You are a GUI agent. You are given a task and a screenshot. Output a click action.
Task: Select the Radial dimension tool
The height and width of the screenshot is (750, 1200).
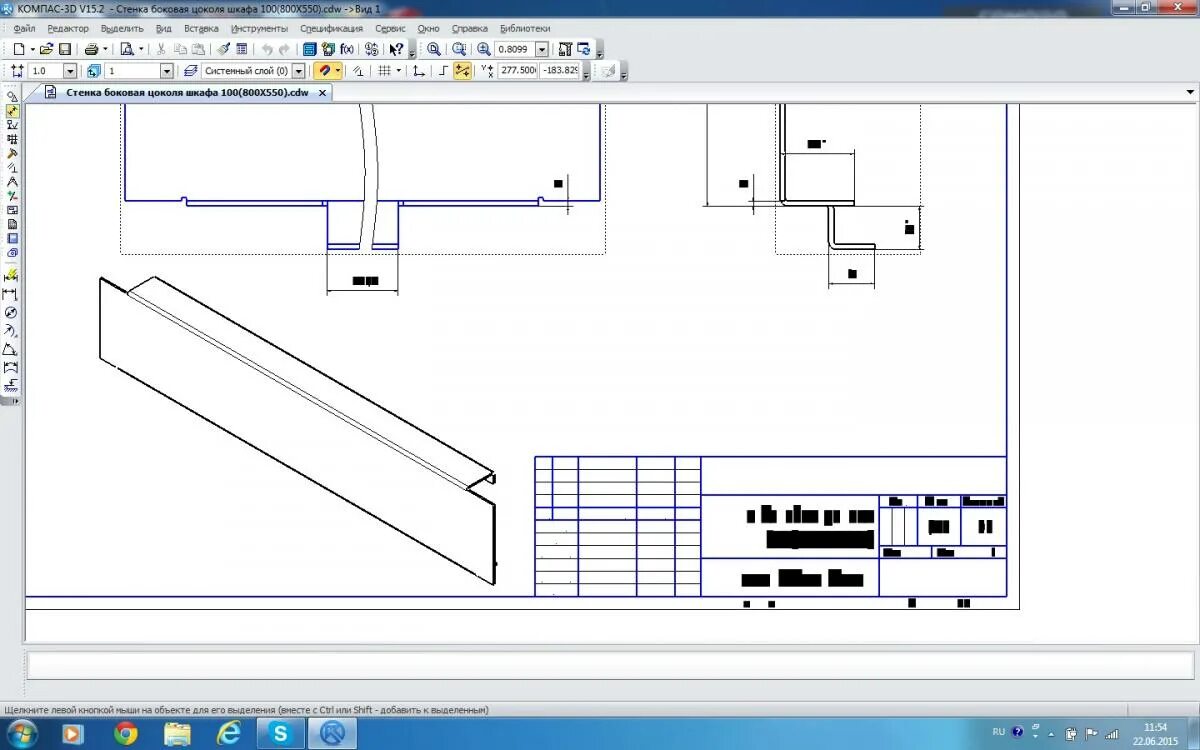(x=11, y=330)
